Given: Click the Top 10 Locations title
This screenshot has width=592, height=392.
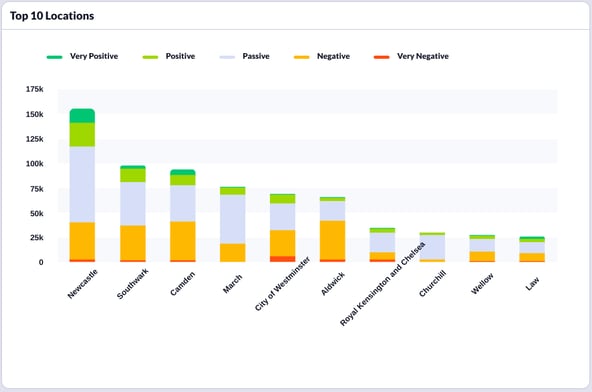Looking at the screenshot, I should point(52,16).
